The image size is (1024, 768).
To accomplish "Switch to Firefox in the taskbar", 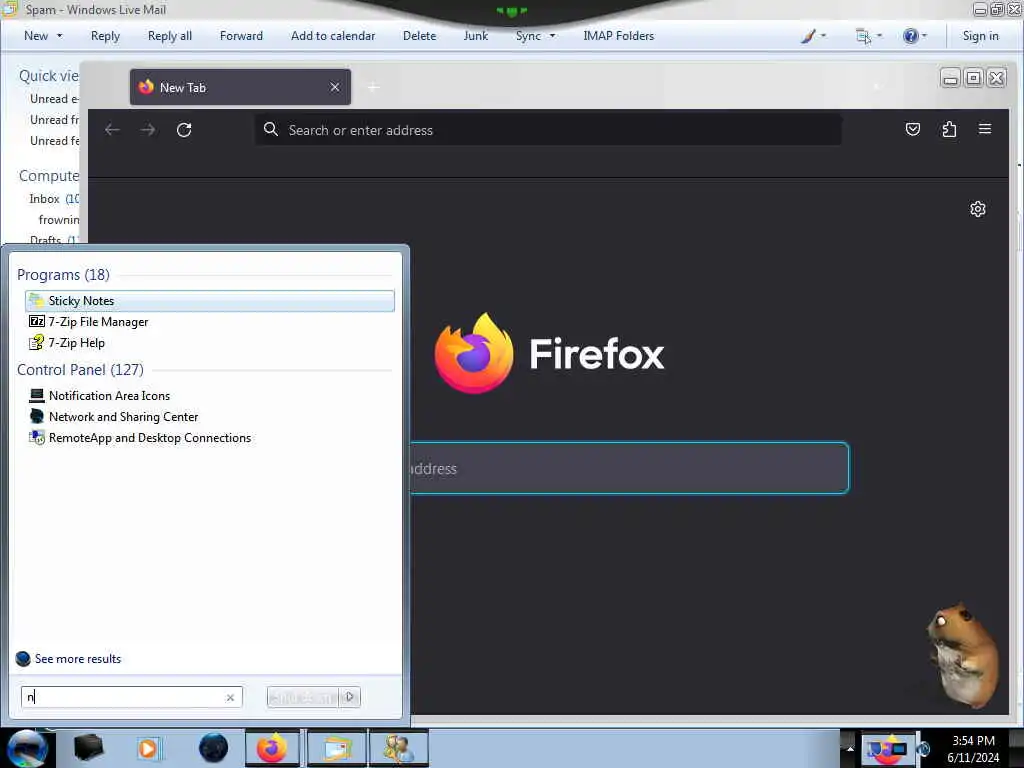I will point(272,748).
